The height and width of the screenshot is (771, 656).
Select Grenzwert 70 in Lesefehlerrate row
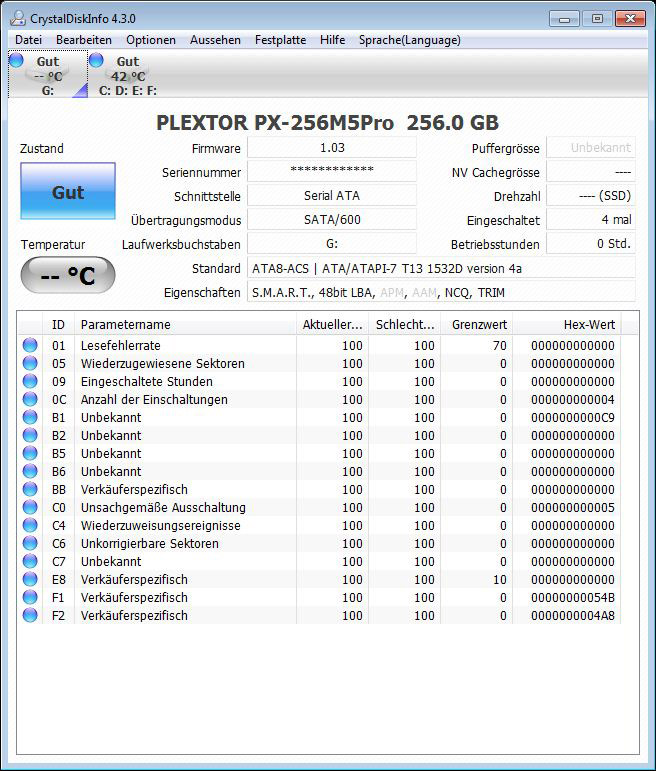(500, 346)
